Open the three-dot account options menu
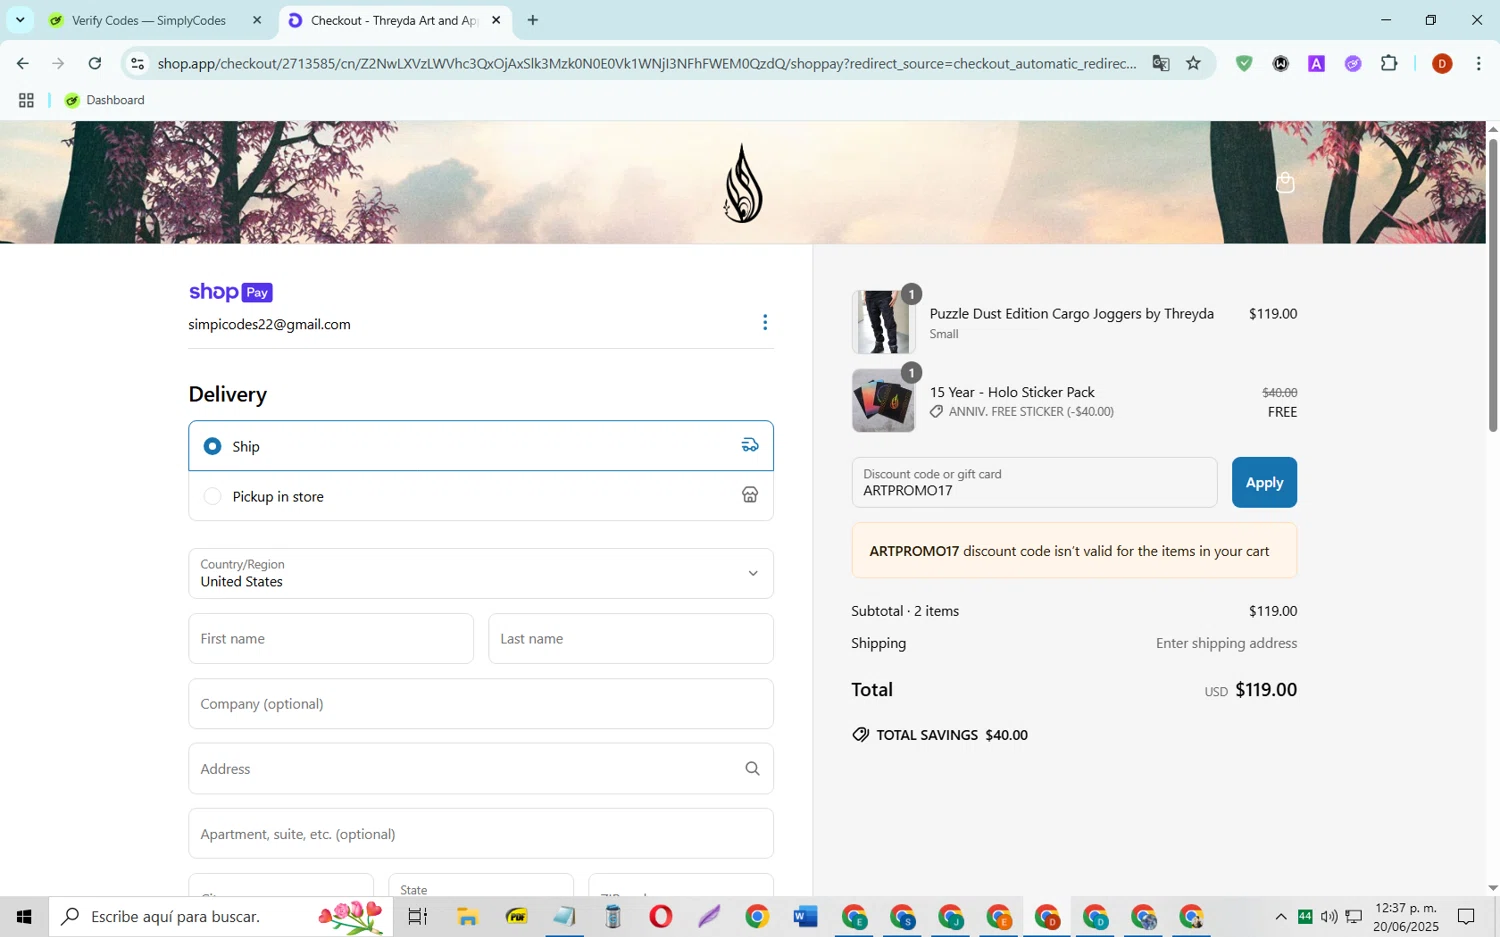1500x937 pixels. tap(765, 322)
